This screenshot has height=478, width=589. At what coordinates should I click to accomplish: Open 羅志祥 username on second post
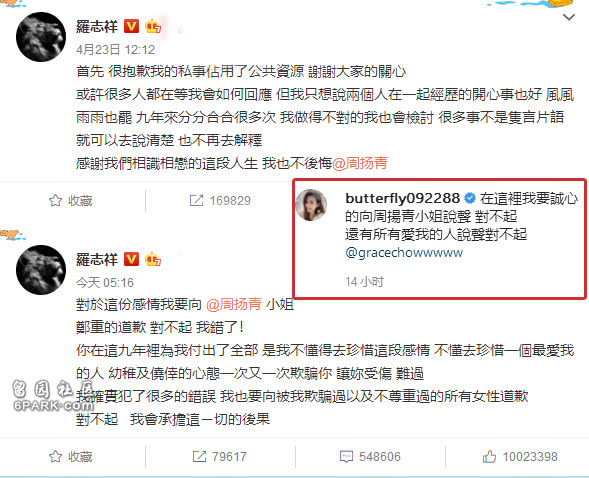(x=97, y=259)
